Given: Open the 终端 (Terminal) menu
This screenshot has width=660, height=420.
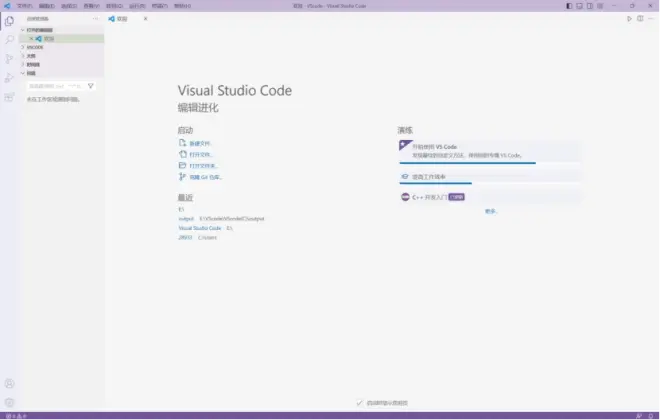Looking at the screenshot, I should [x=160, y=6].
